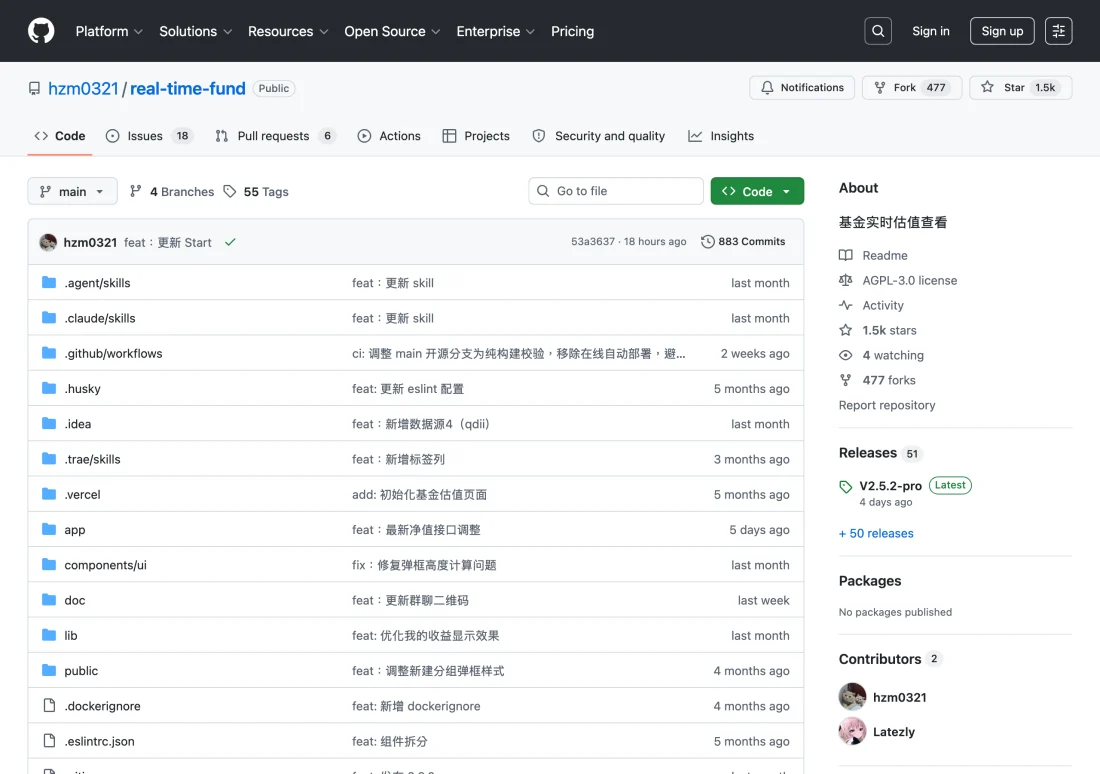Viewport: 1100px width, 774px height.
Task: Open the real-time-fund repository link
Action: (x=187, y=88)
